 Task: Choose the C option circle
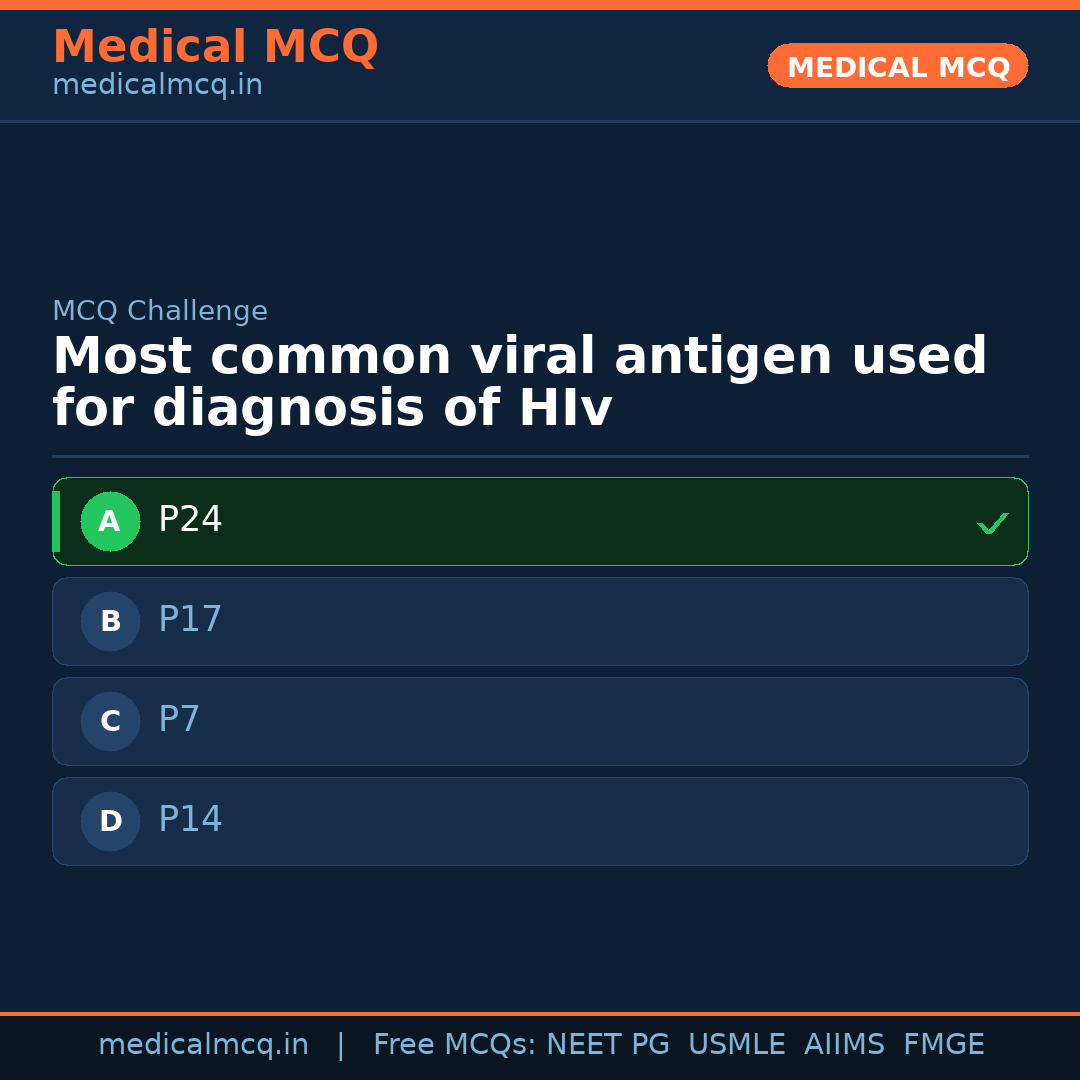(x=110, y=721)
